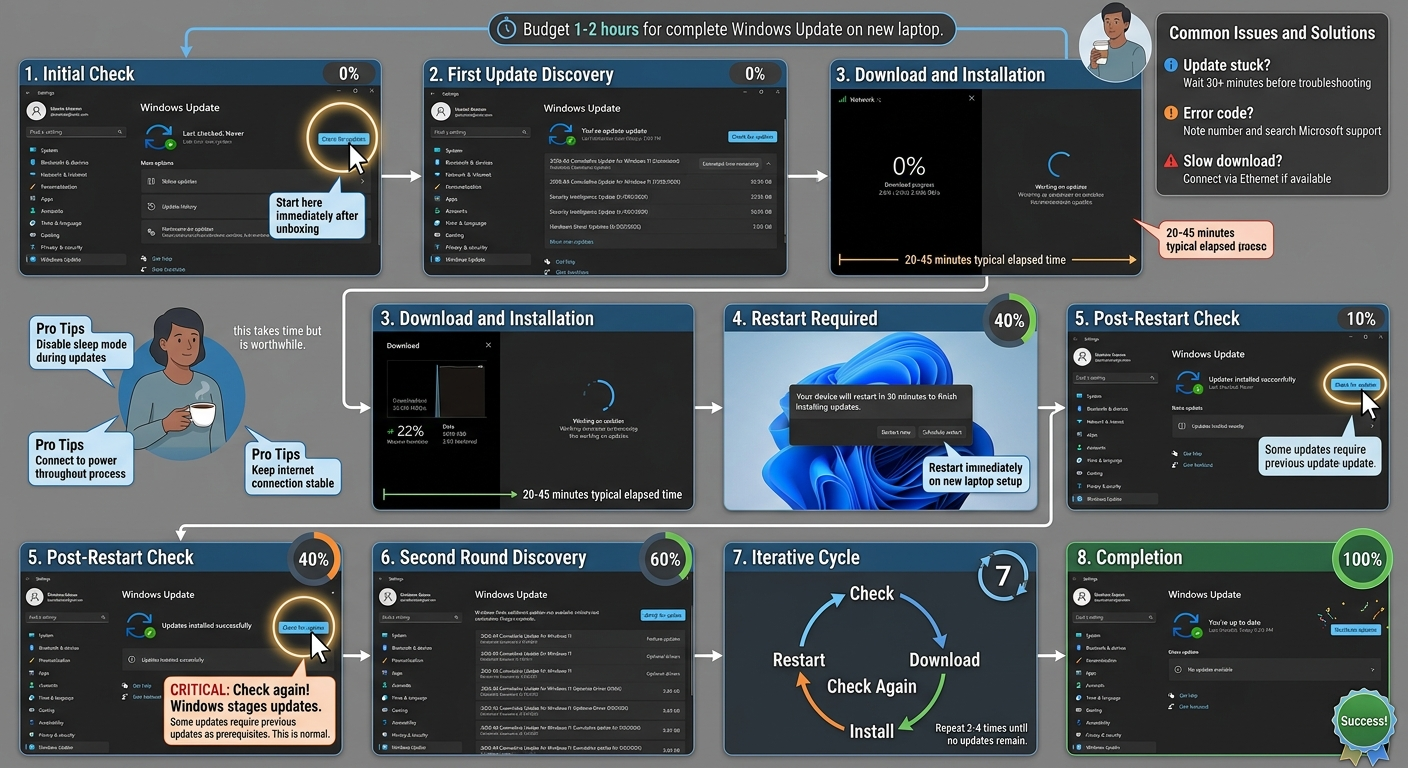
Task: Click Check for updates in Second Round Discovery
Action: pyautogui.click(x=663, y=615)
